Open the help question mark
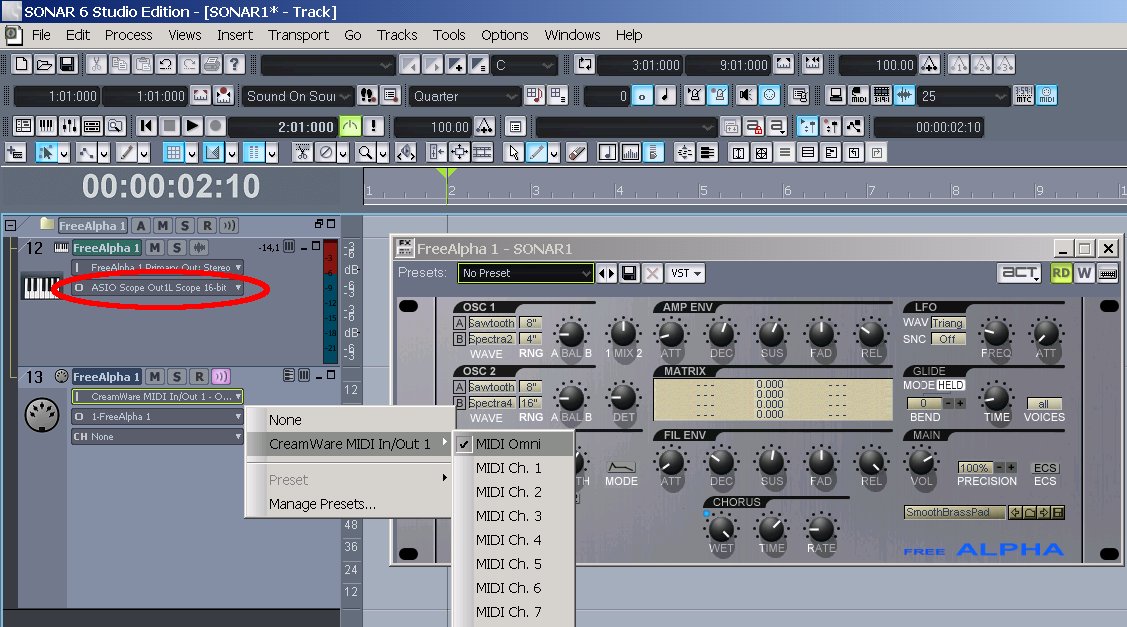Screen dimensions: 1127x627 [234, 65]
